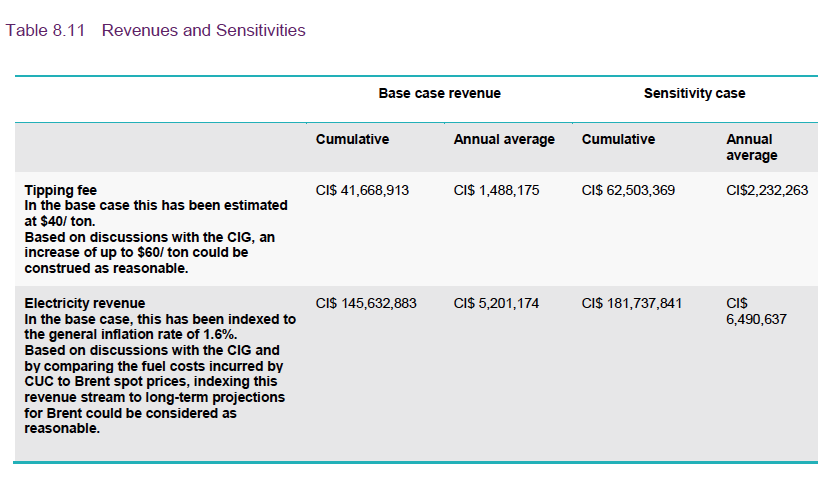The width and height of the screenshot is (833, 491).
Task: Click the Sensitivity case column header
Action: (694, 93)
